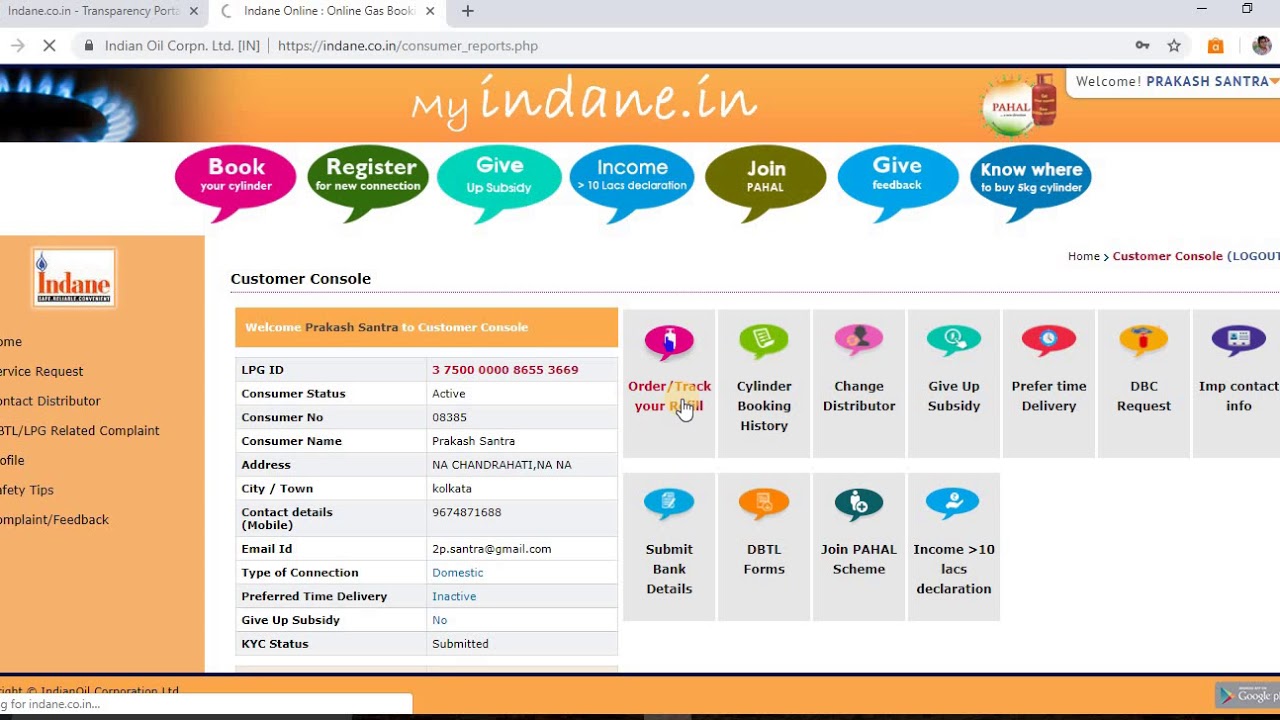Click the pink Book your cylinder bubble
1280x720 pixels.
236,181
